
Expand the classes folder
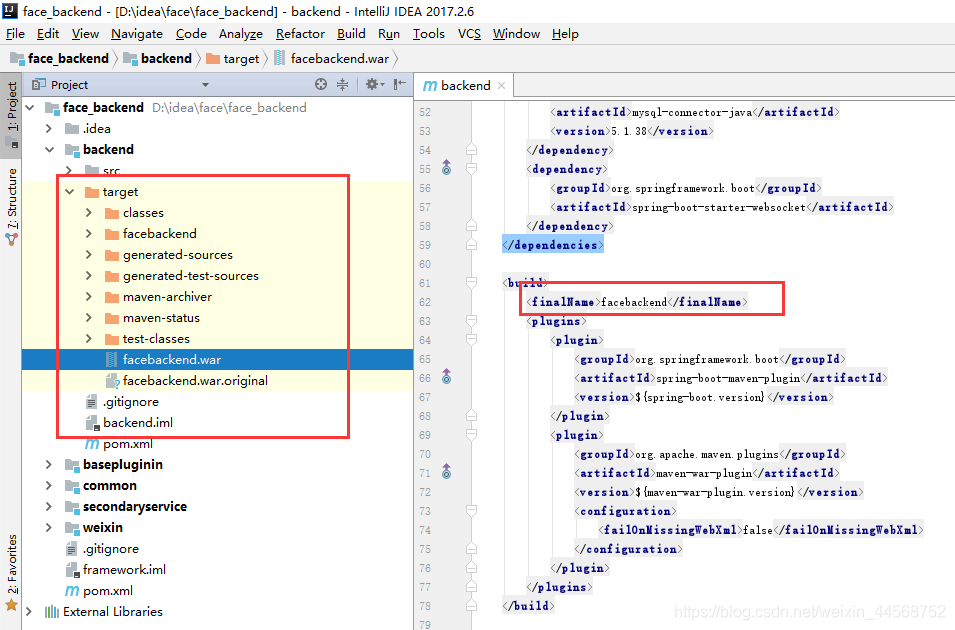[x=89, y=213]
